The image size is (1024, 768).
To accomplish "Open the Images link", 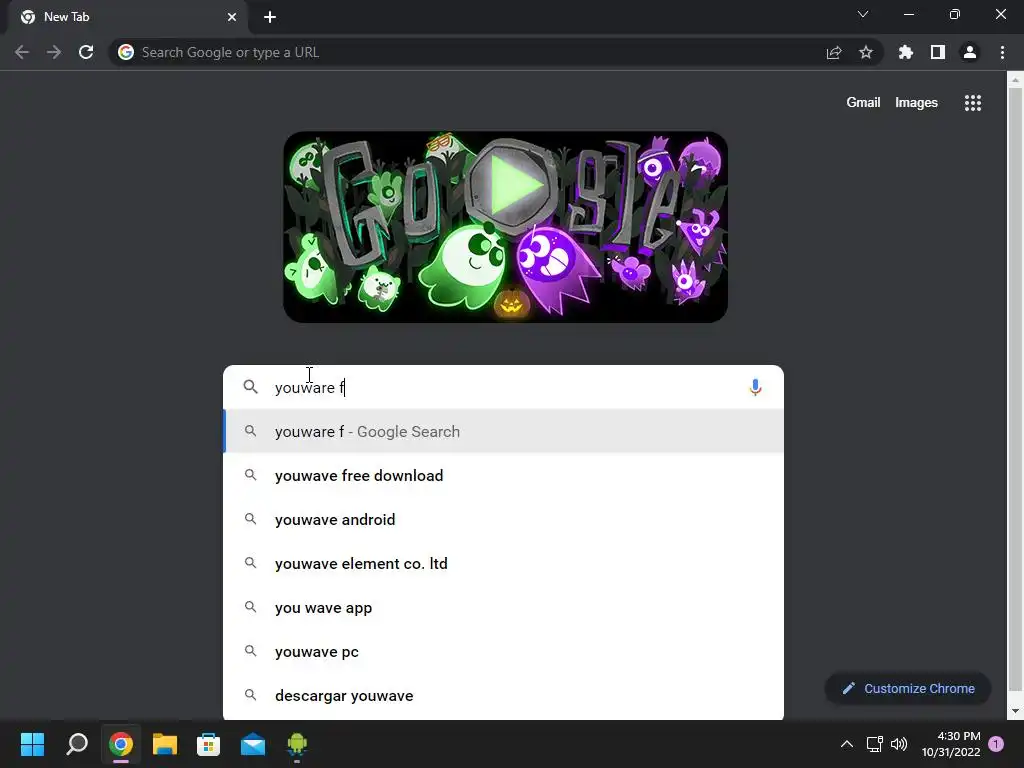I will [x=916, y=103].
